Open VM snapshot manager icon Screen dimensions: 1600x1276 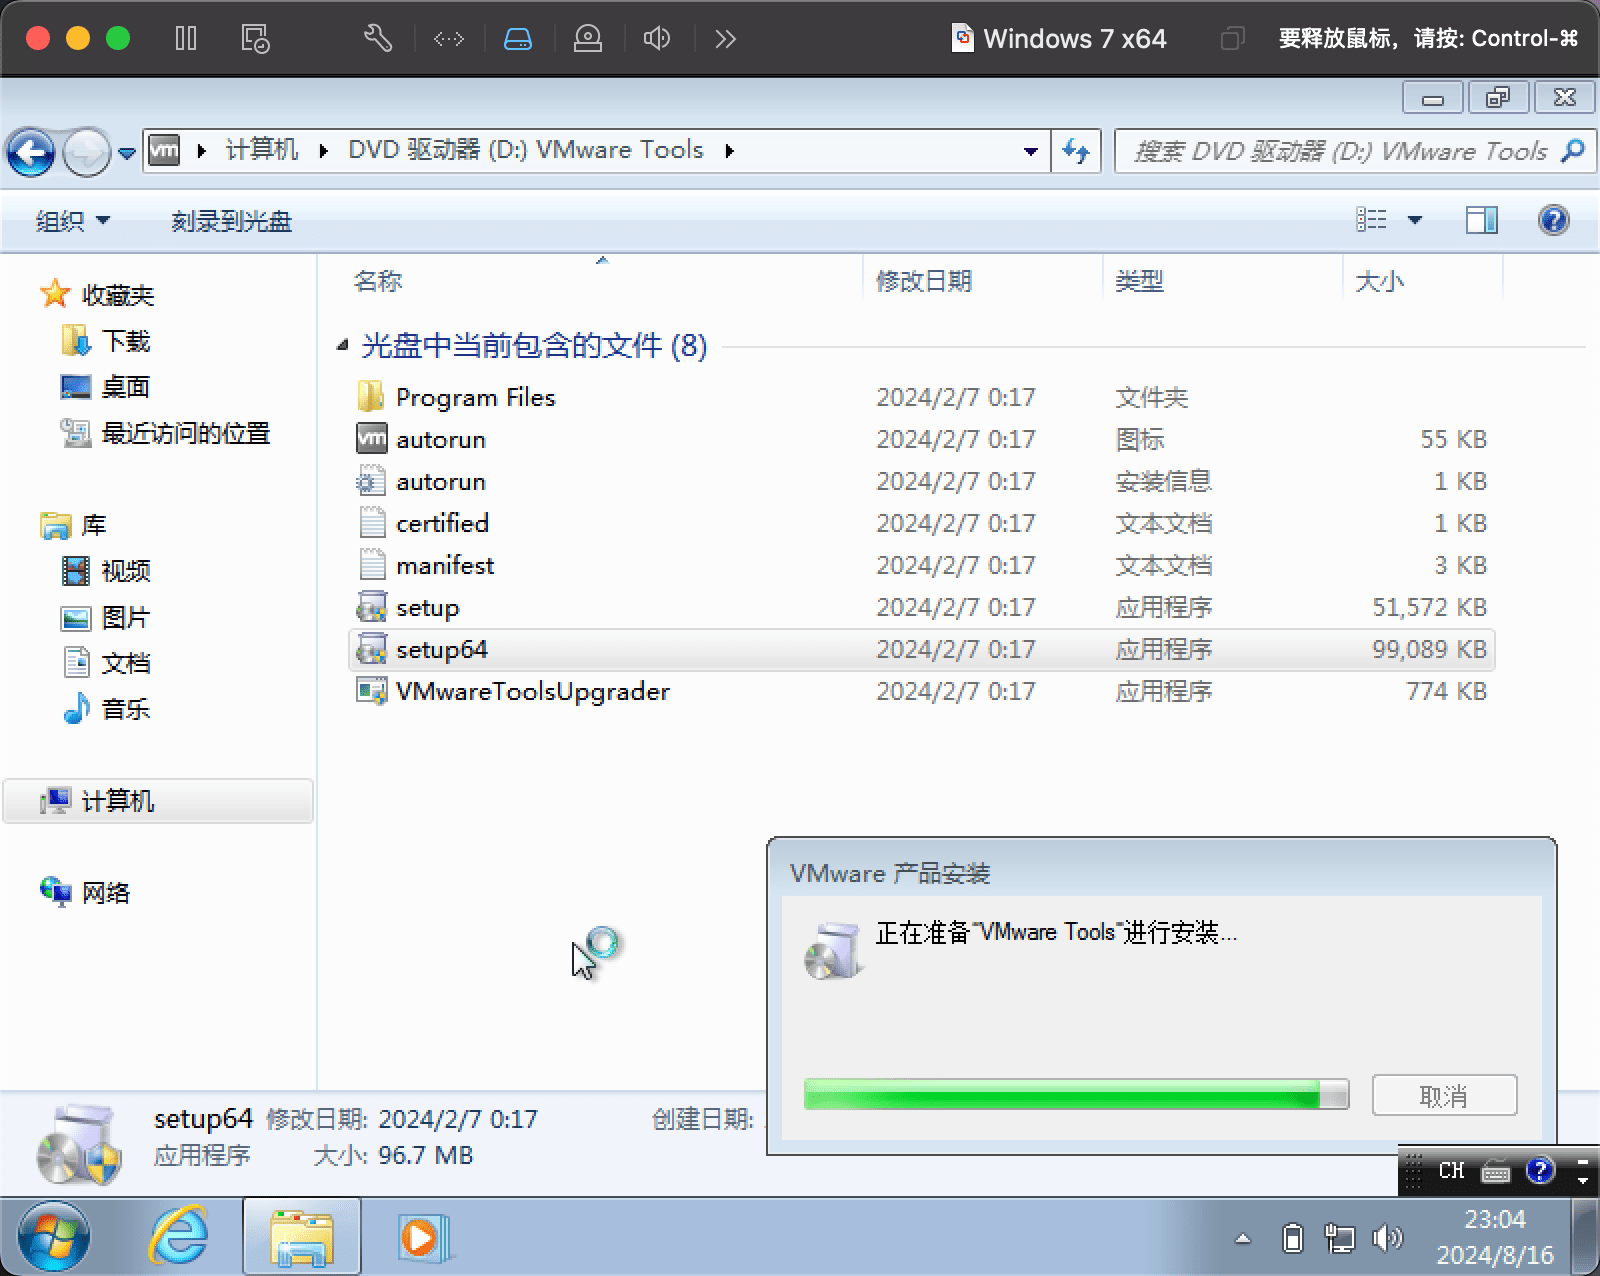[x=255, y=39]
